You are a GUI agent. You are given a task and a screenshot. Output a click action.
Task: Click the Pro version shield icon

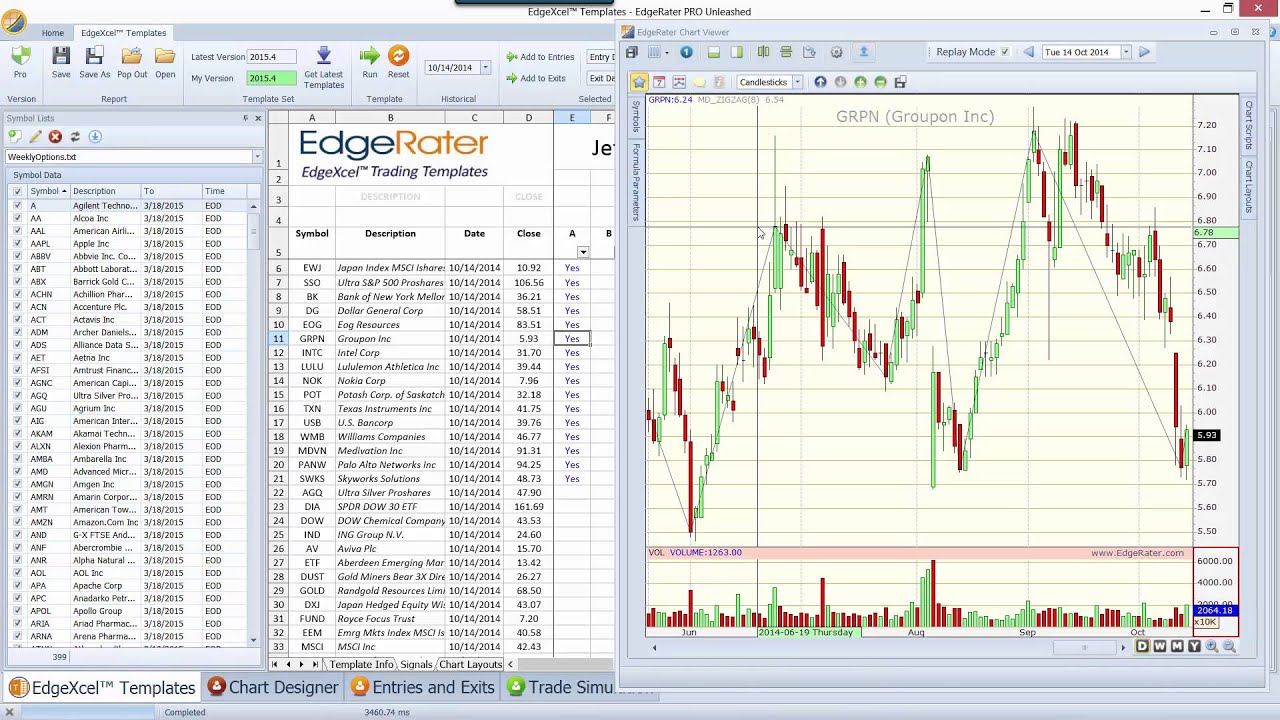coord(19,56)
